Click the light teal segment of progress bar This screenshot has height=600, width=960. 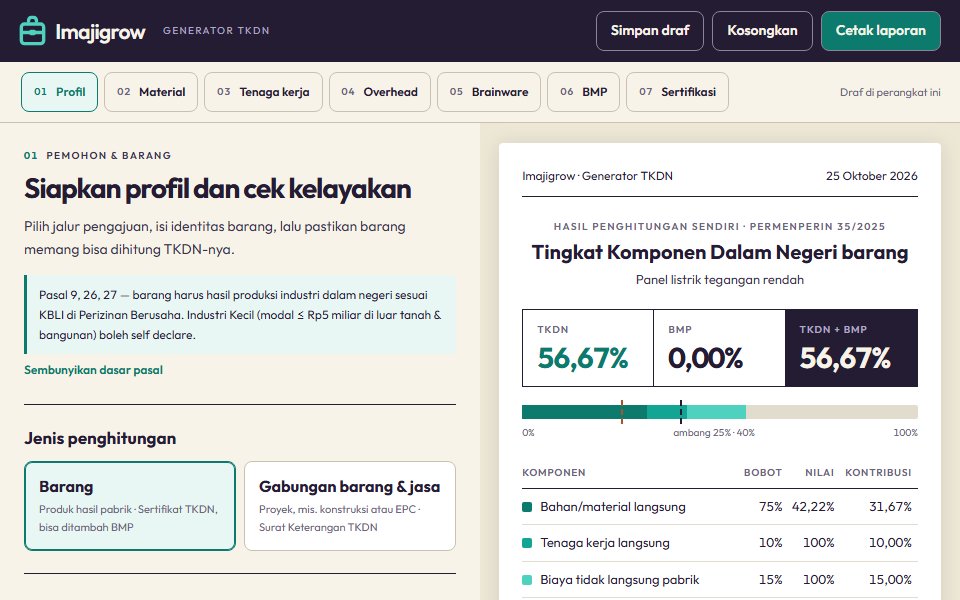(716, 412)
